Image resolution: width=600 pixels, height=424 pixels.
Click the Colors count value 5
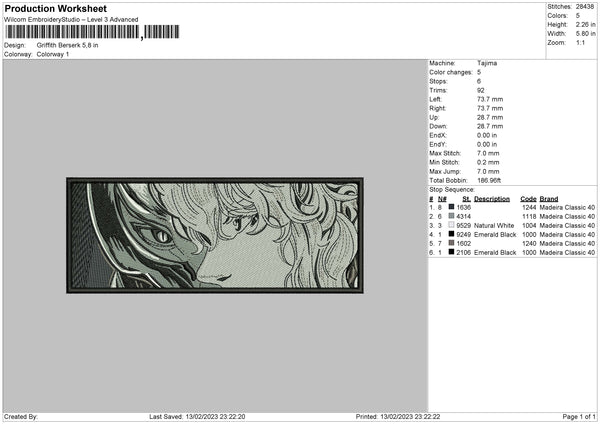coord(578,16)
